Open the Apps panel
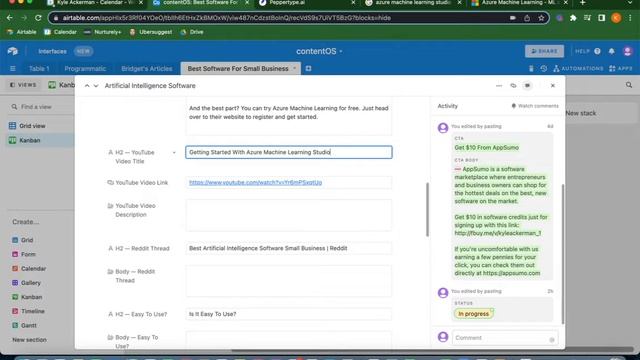640x360 pixels. click(x=620, y=69)
